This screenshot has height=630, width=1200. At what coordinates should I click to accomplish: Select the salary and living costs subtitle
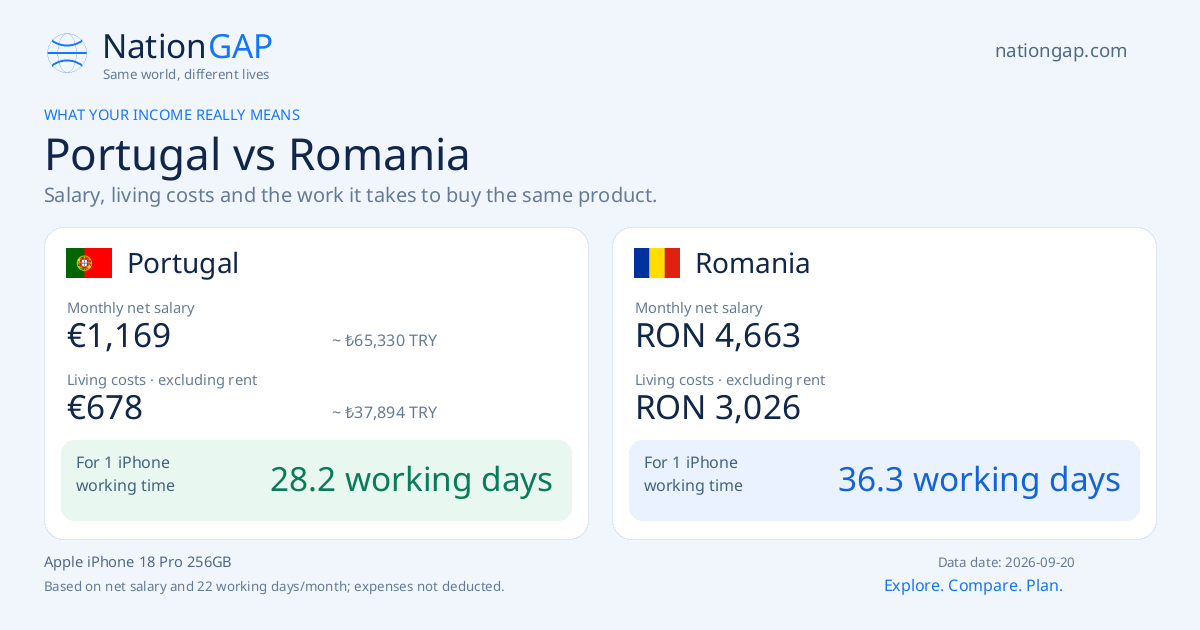tap(351, 195)
